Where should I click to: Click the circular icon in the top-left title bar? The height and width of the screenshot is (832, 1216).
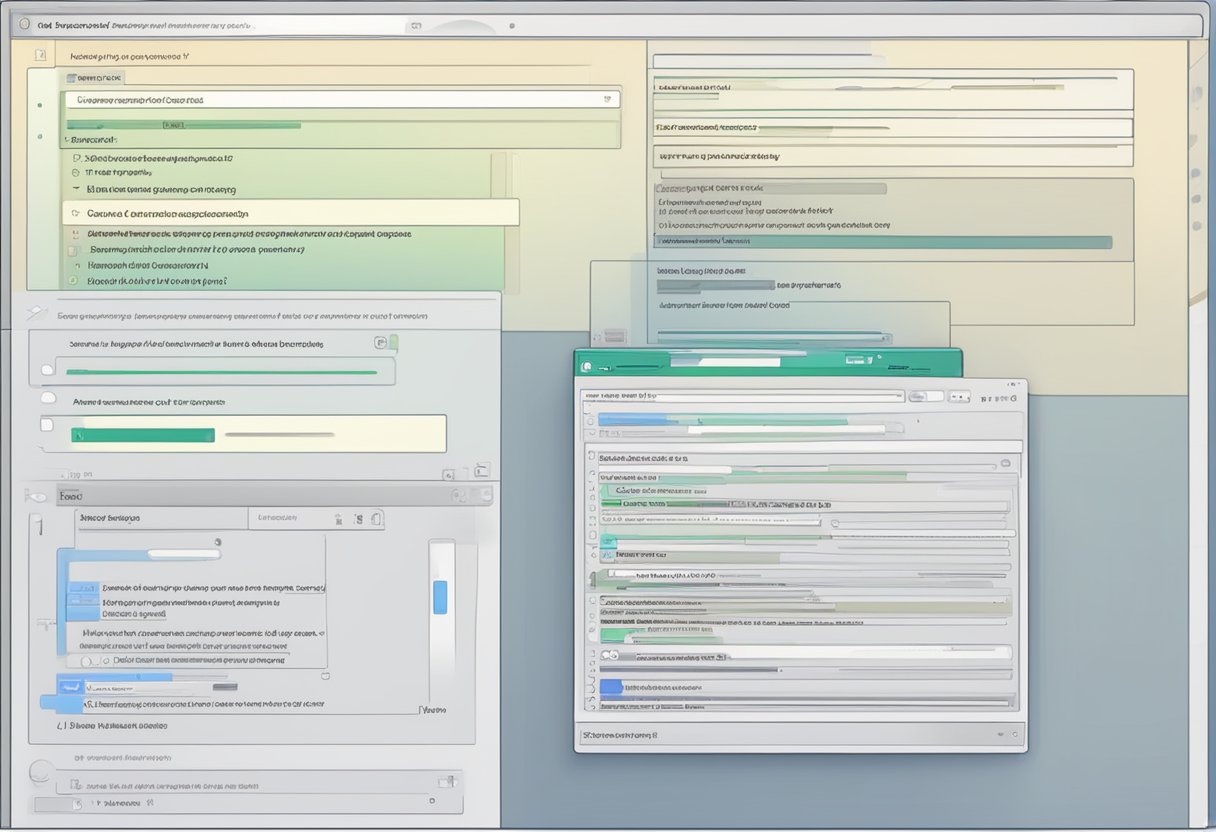[x=22, y=22]
